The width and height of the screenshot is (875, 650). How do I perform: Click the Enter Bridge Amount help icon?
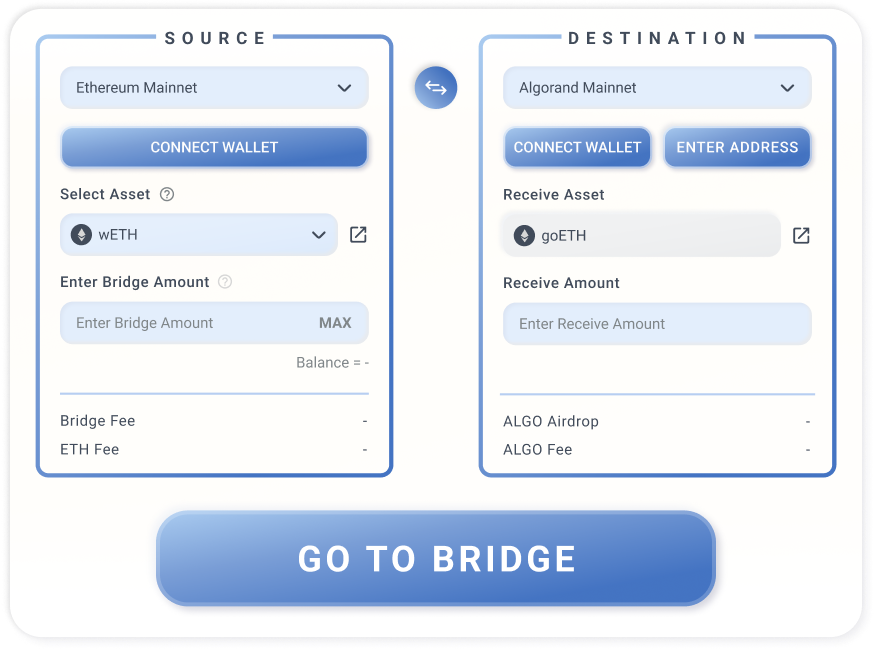pyautogui.click(x=225, y=282)
